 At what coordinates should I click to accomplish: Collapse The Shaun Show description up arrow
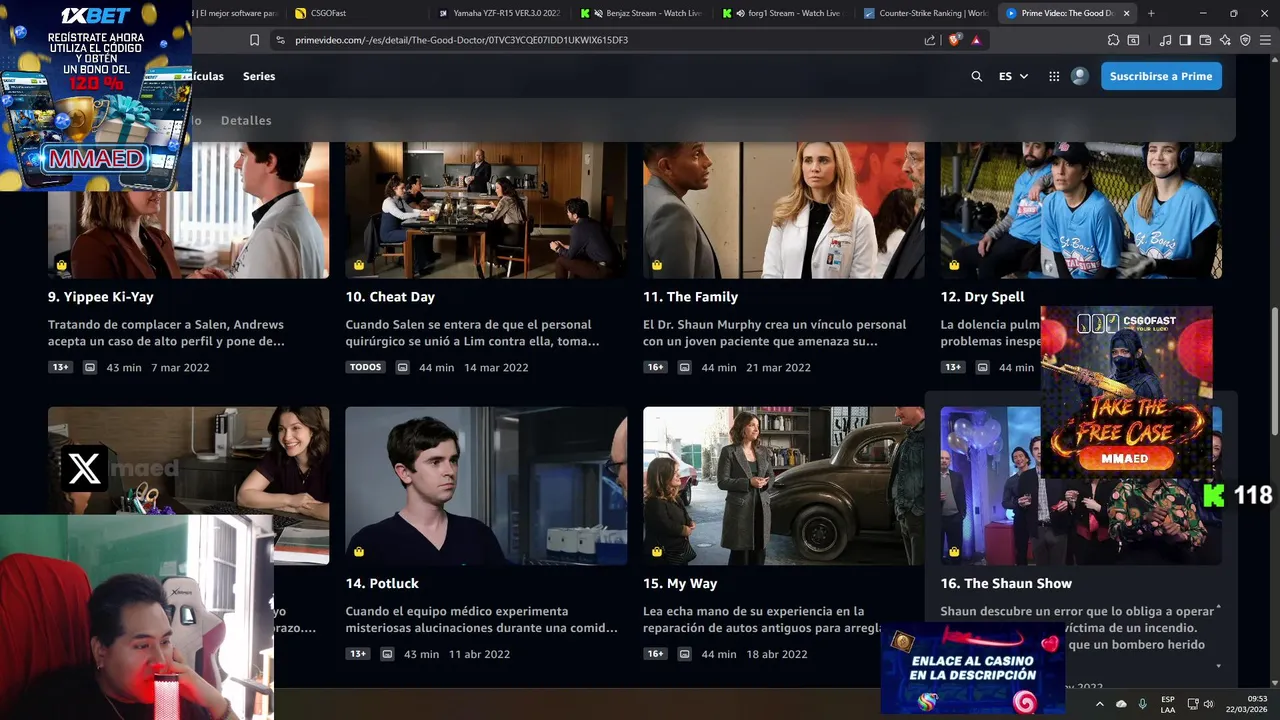coord(1218,608)
